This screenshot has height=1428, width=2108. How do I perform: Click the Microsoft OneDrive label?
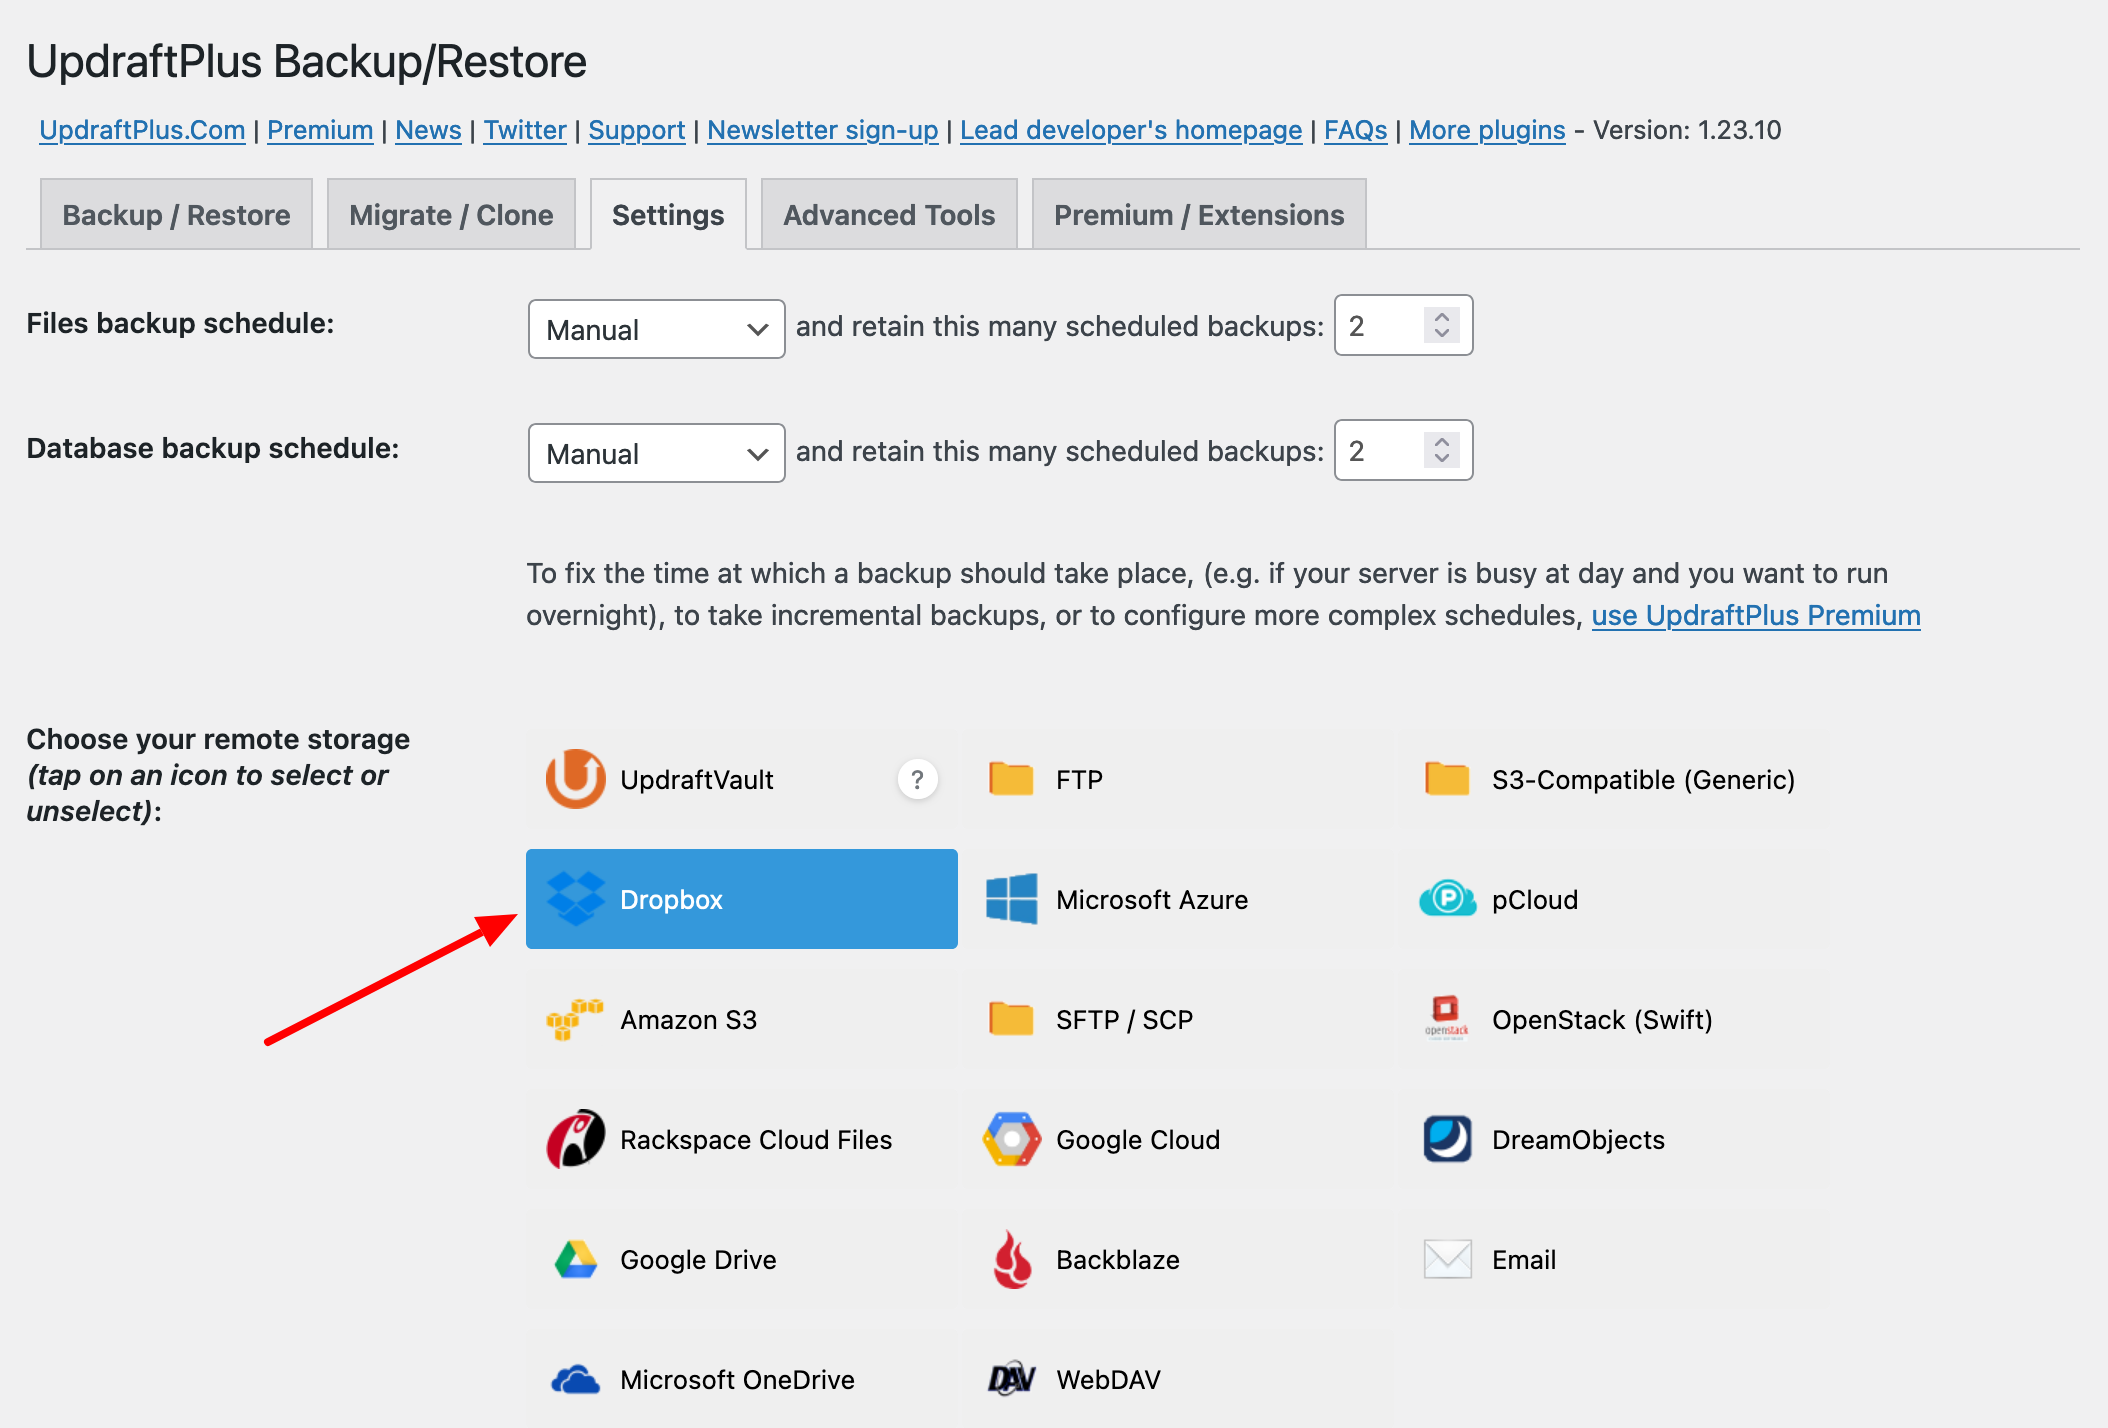[x=737, y=1379]
